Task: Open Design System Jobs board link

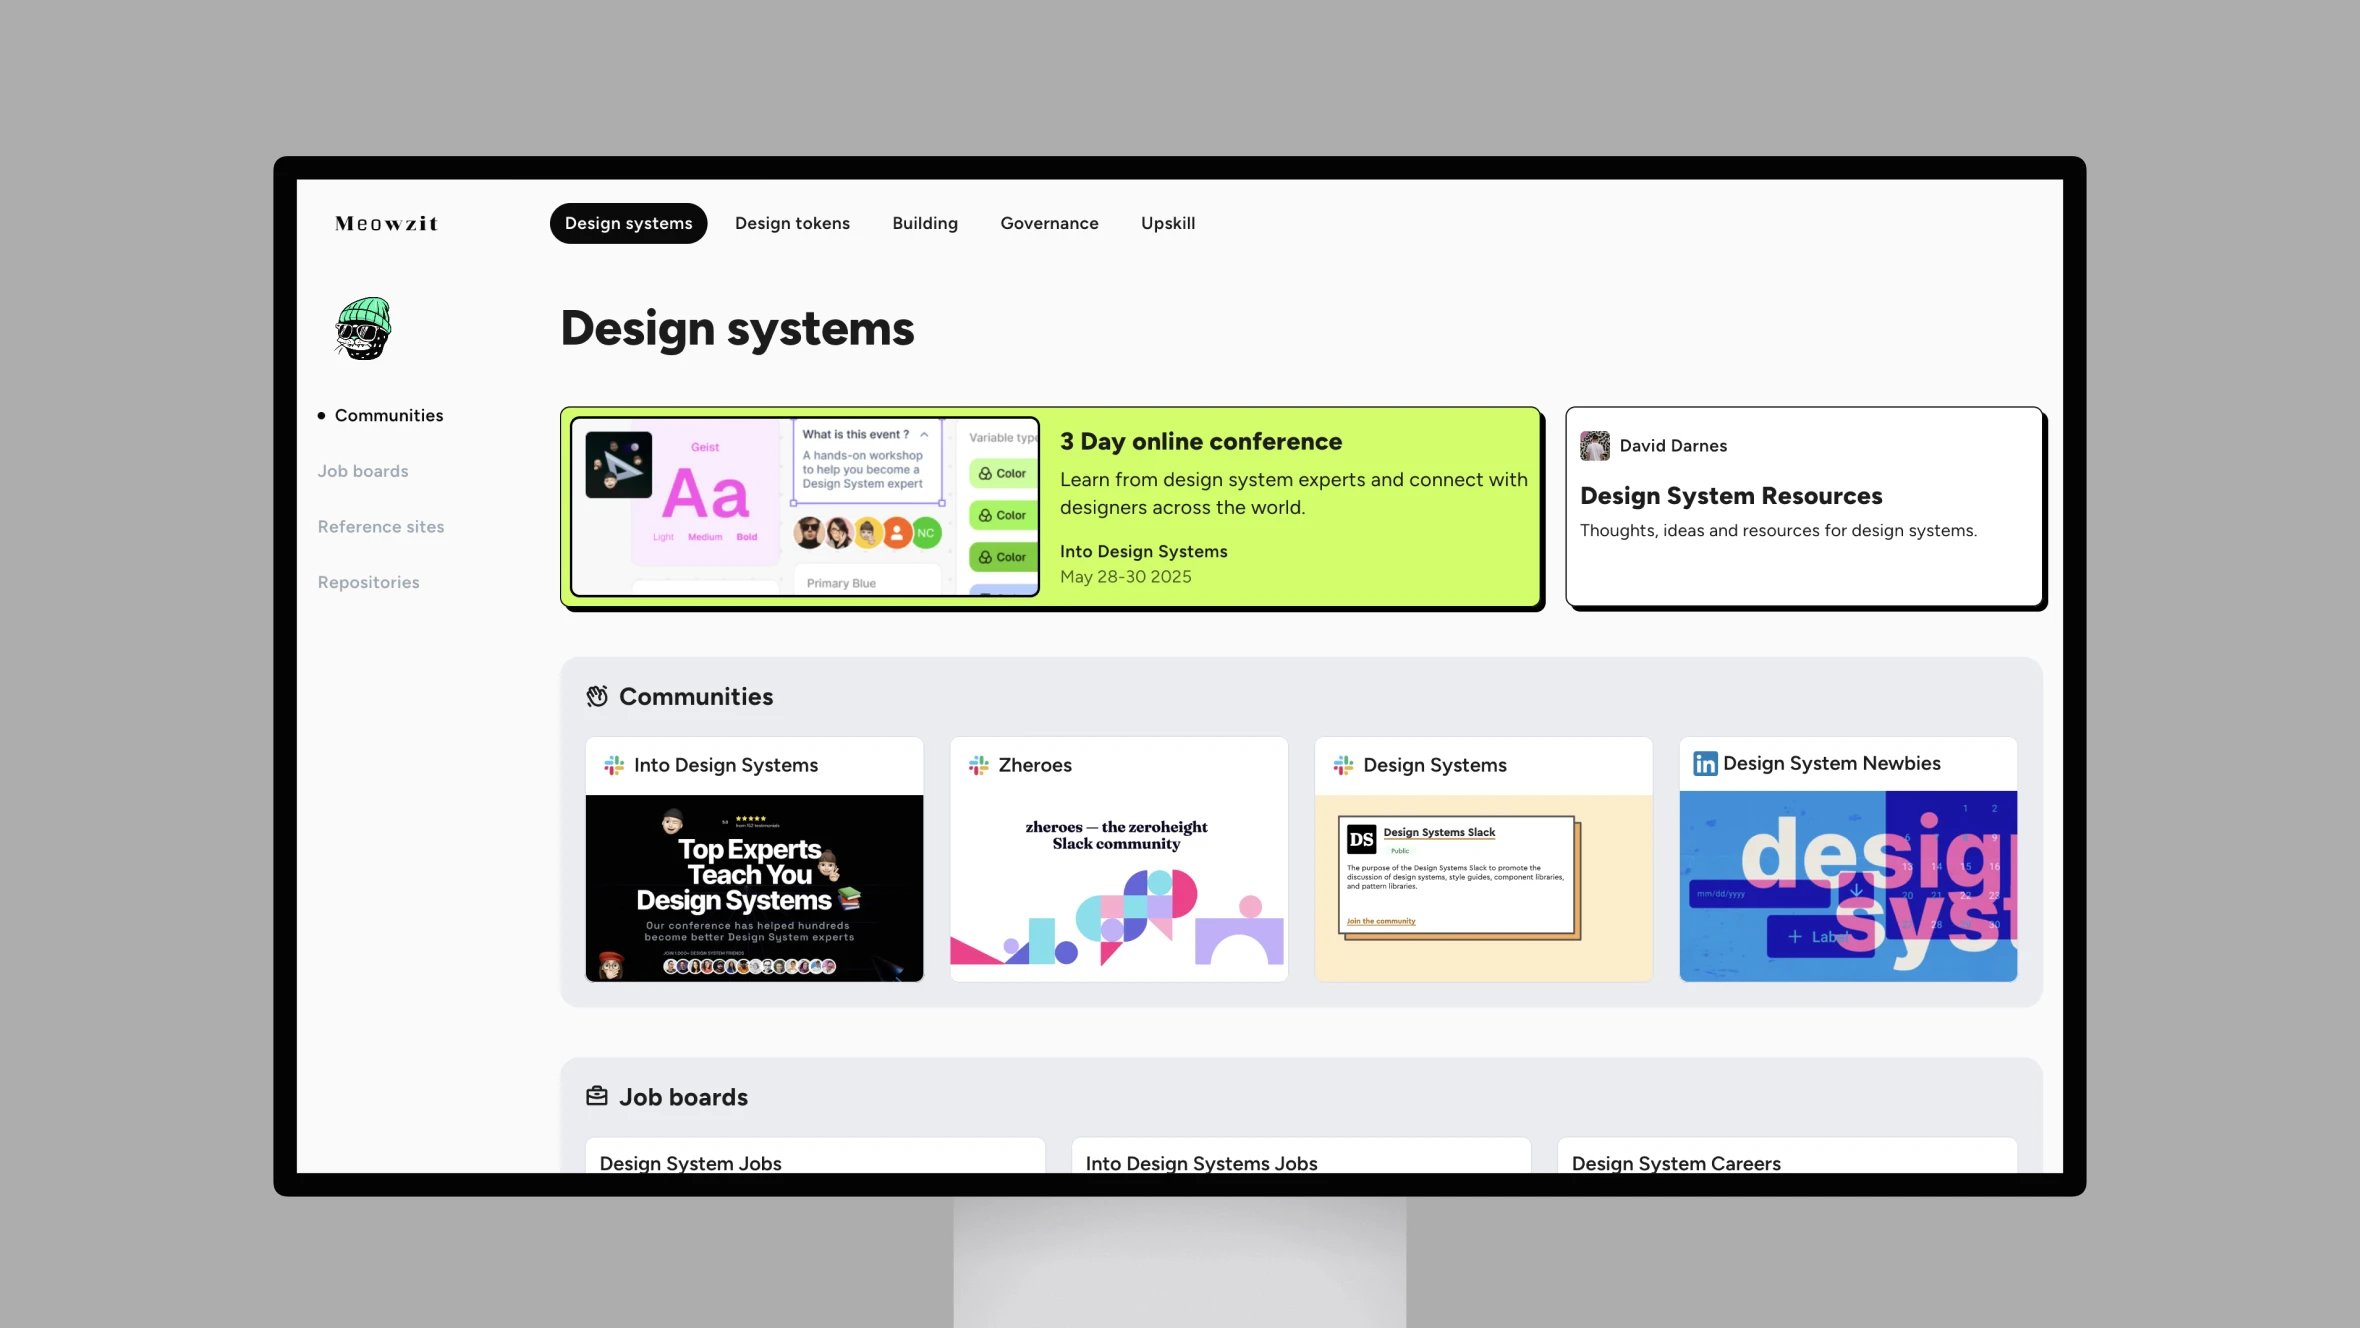Action: [x=689, y=1163]
